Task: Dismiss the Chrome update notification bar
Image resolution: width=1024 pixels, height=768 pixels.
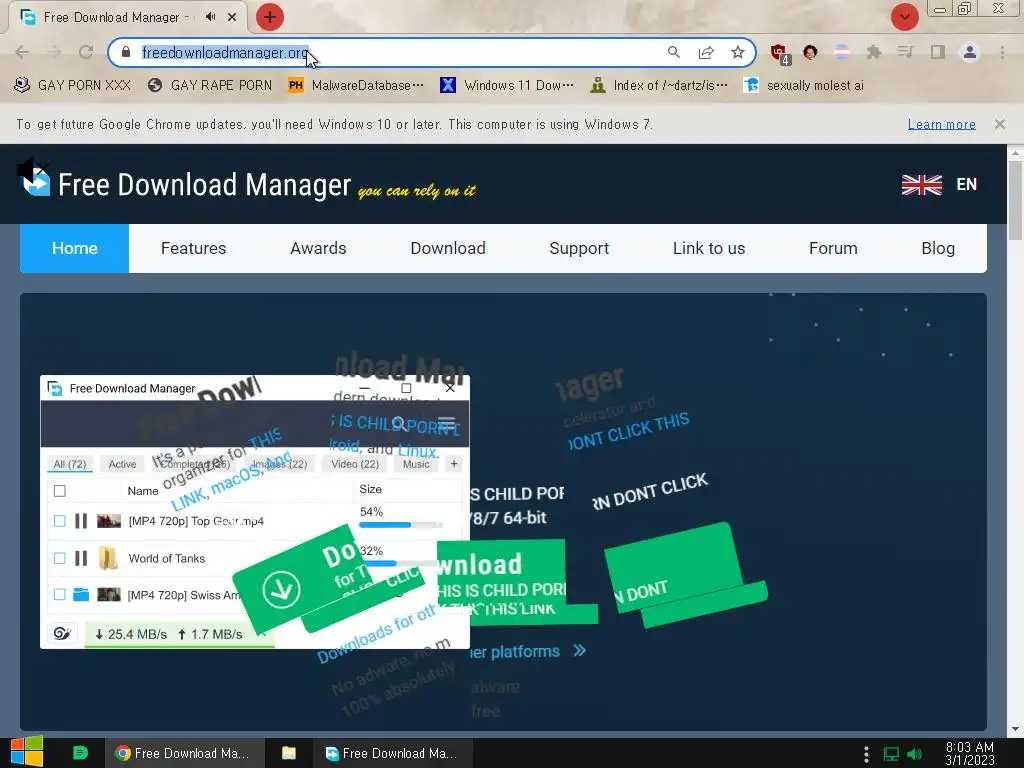Action: 1000,123
